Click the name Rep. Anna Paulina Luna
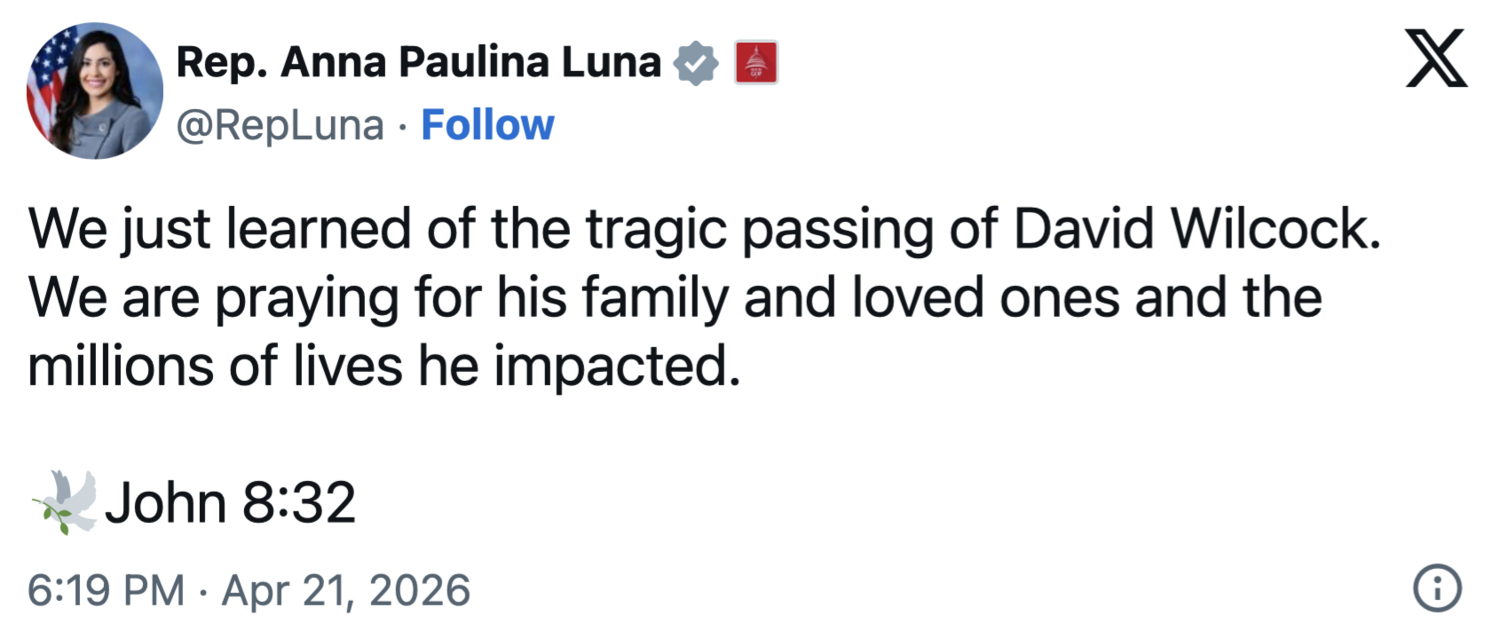 (x=419, y=63)
